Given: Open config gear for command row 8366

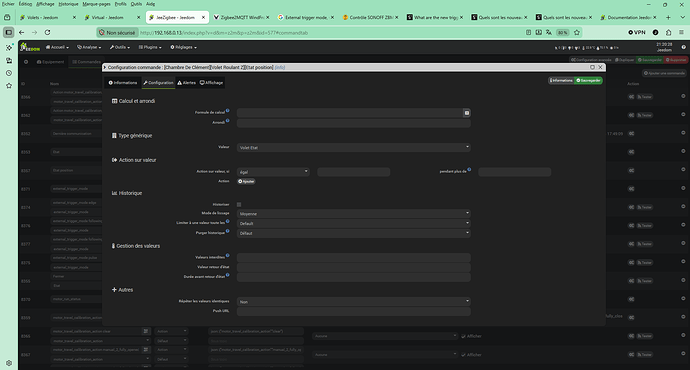Looking at the screenshot, I should coord(631,97).
